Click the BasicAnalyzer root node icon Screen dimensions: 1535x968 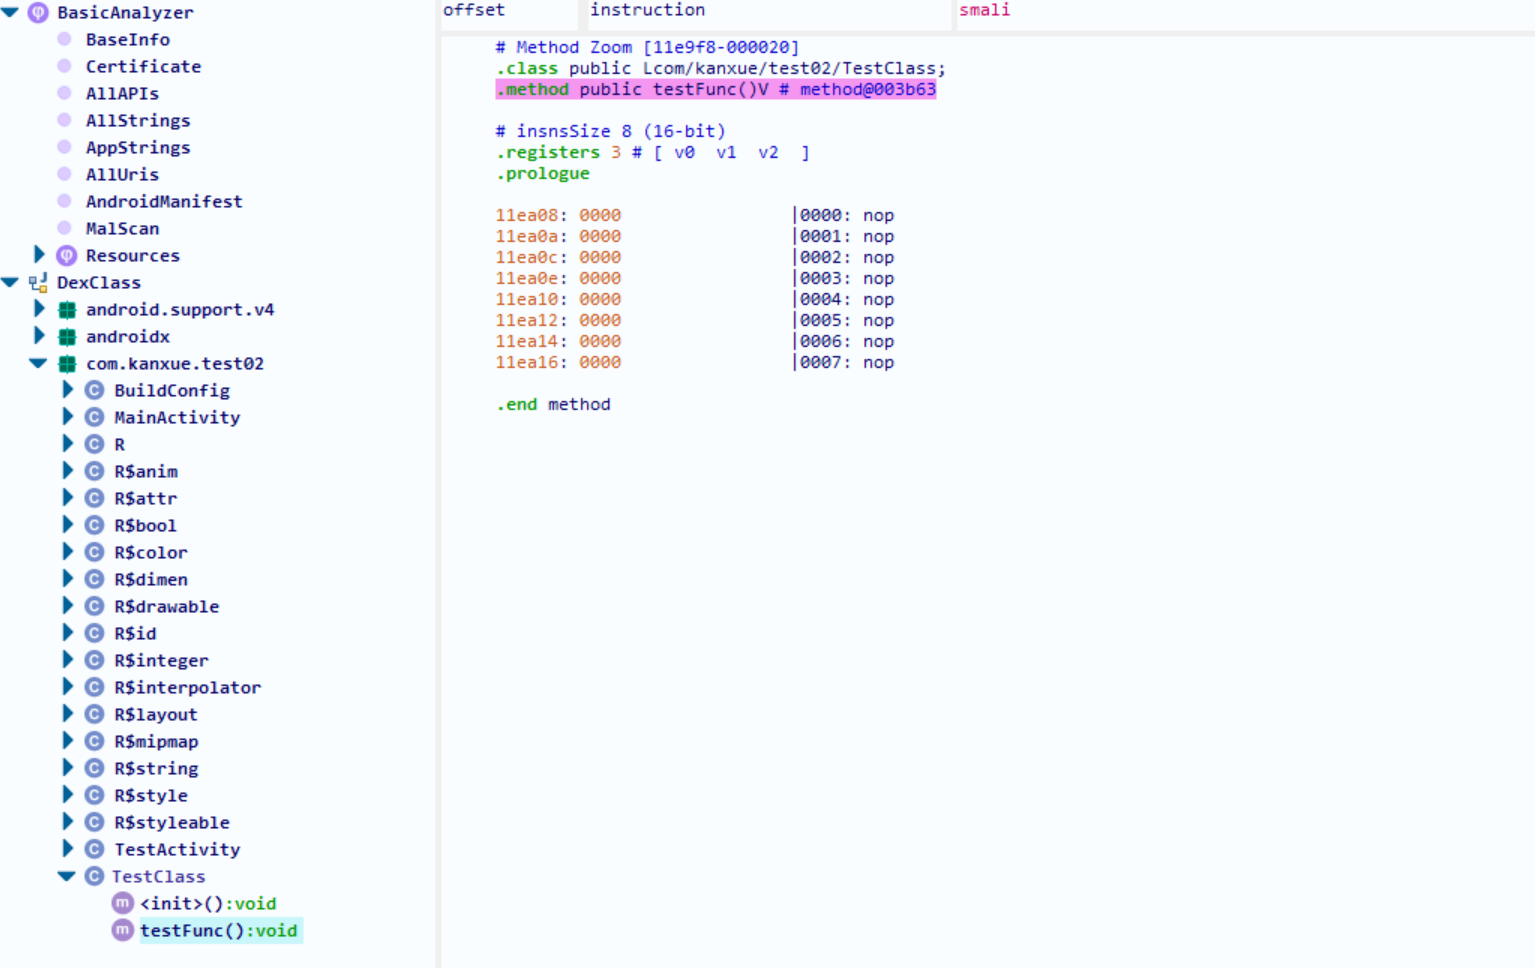pos(38,13)
